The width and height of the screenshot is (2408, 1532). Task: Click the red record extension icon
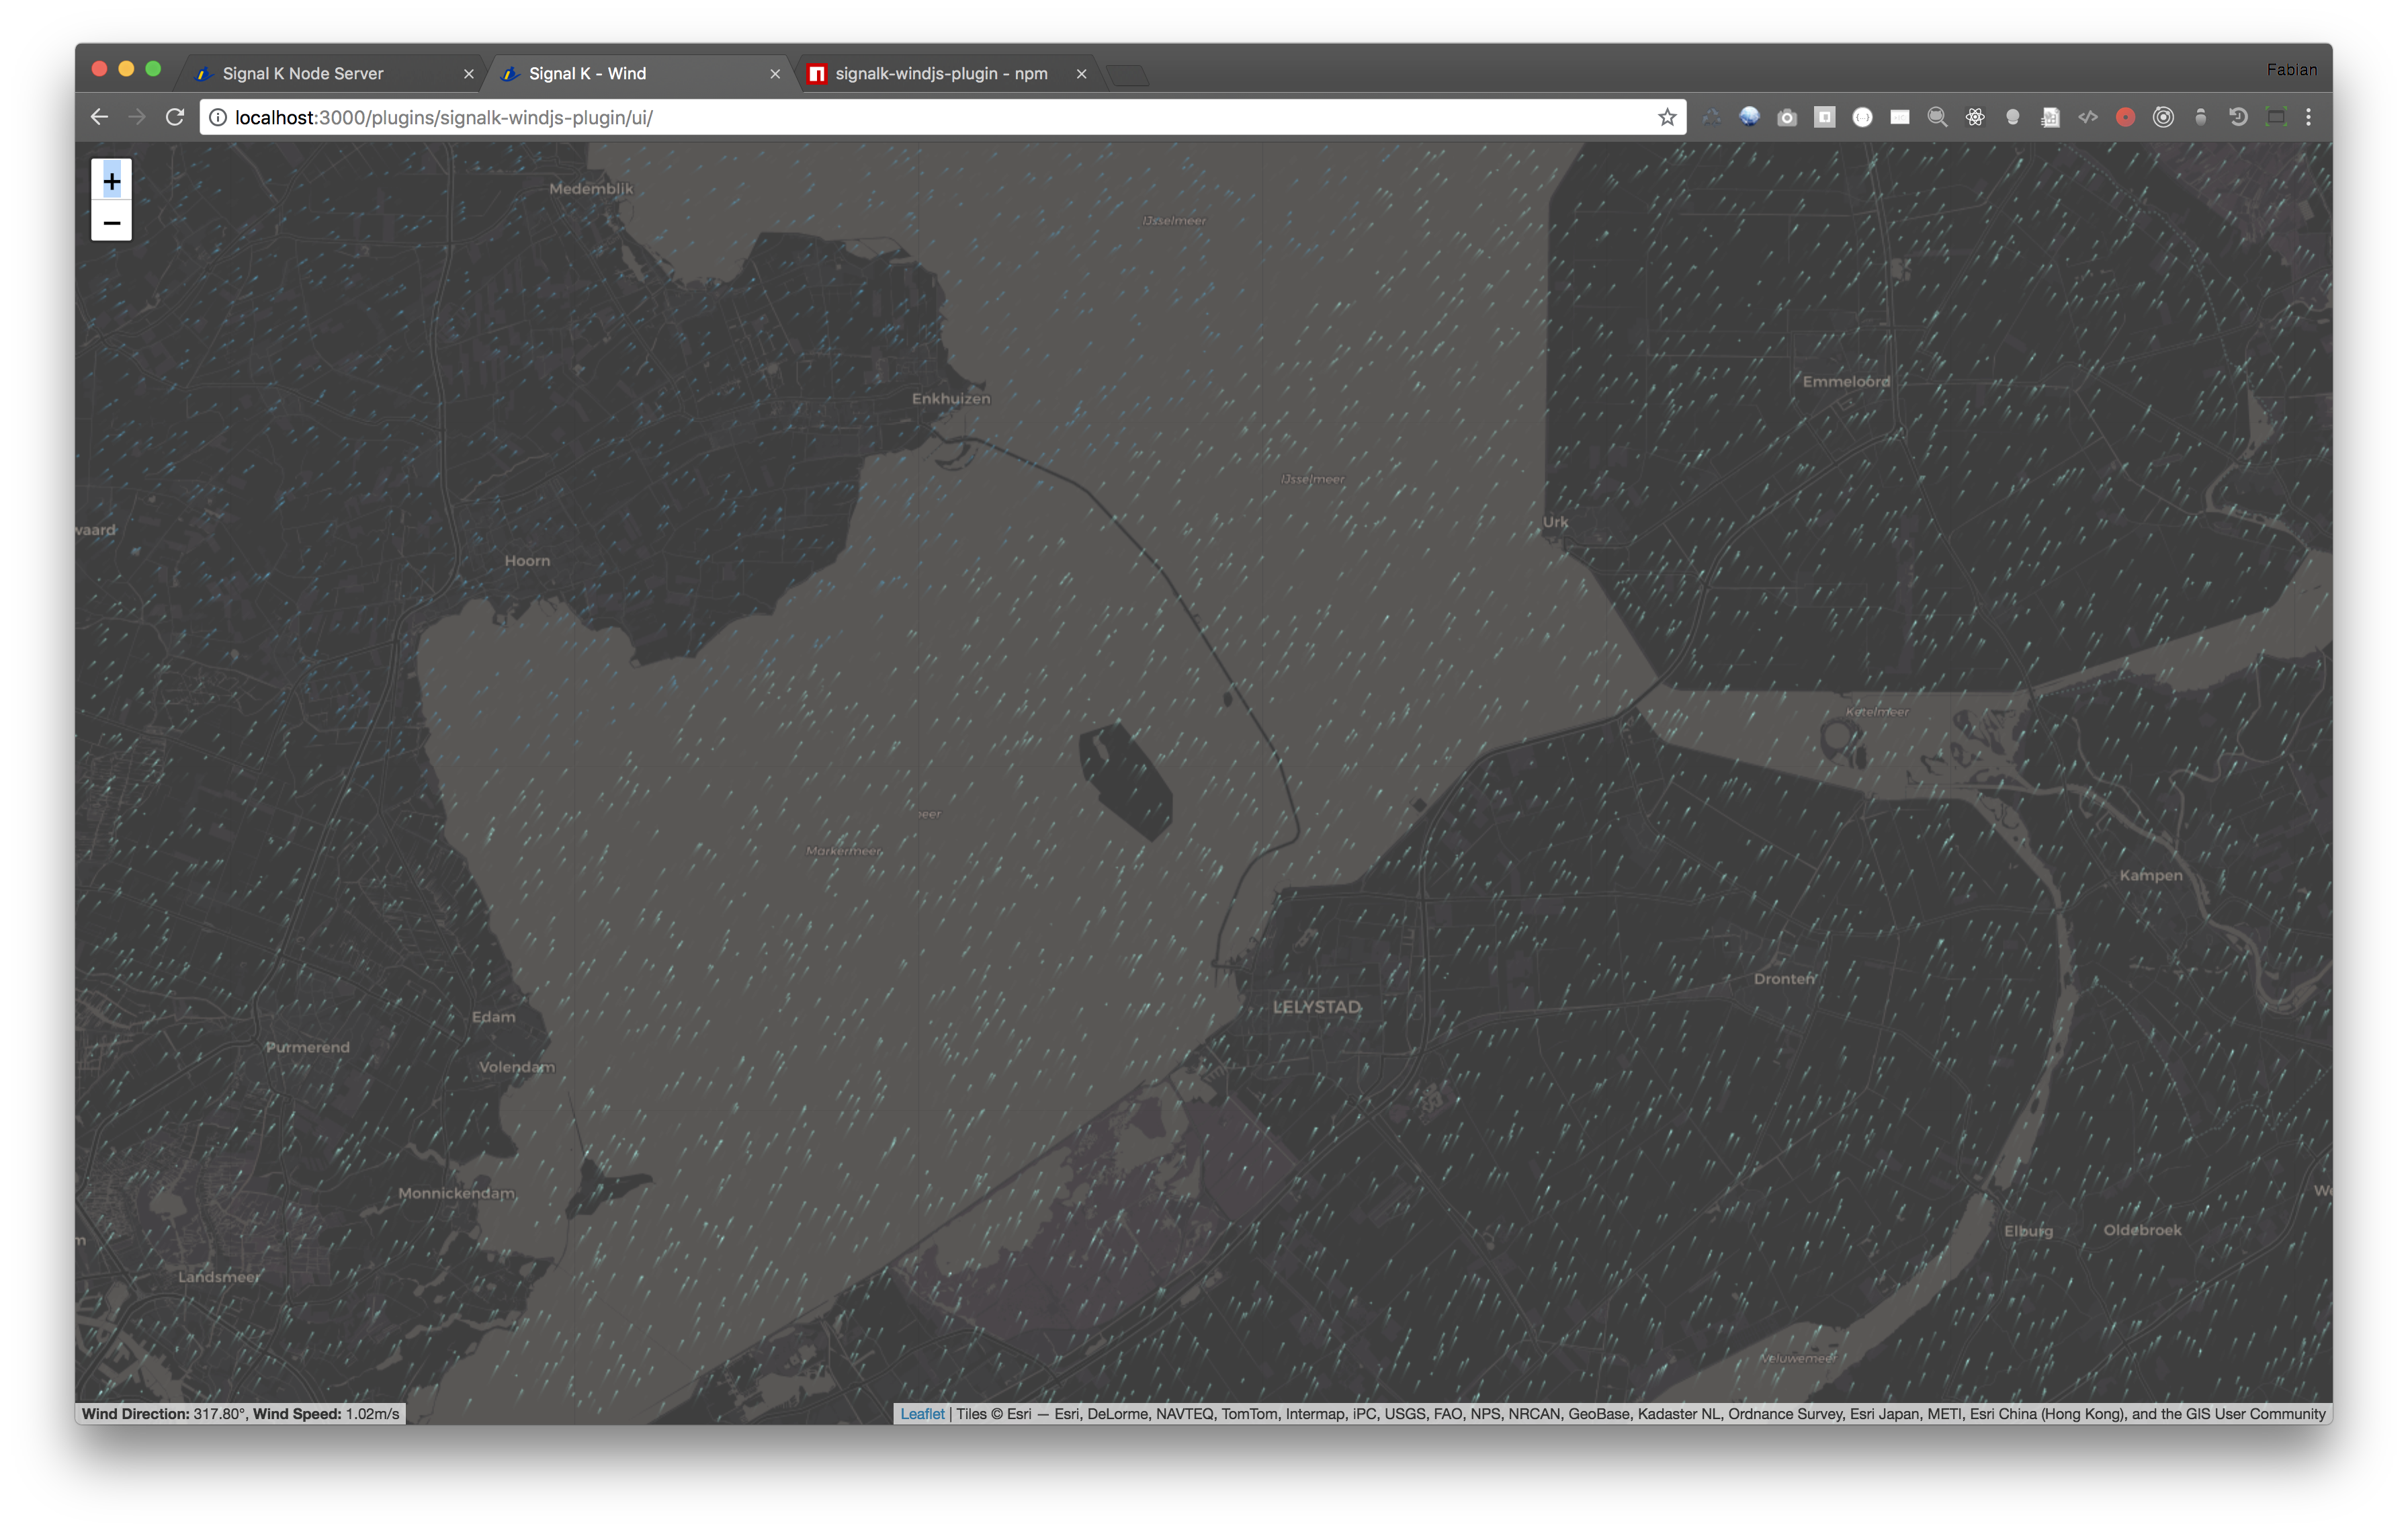coord(2125,117)
